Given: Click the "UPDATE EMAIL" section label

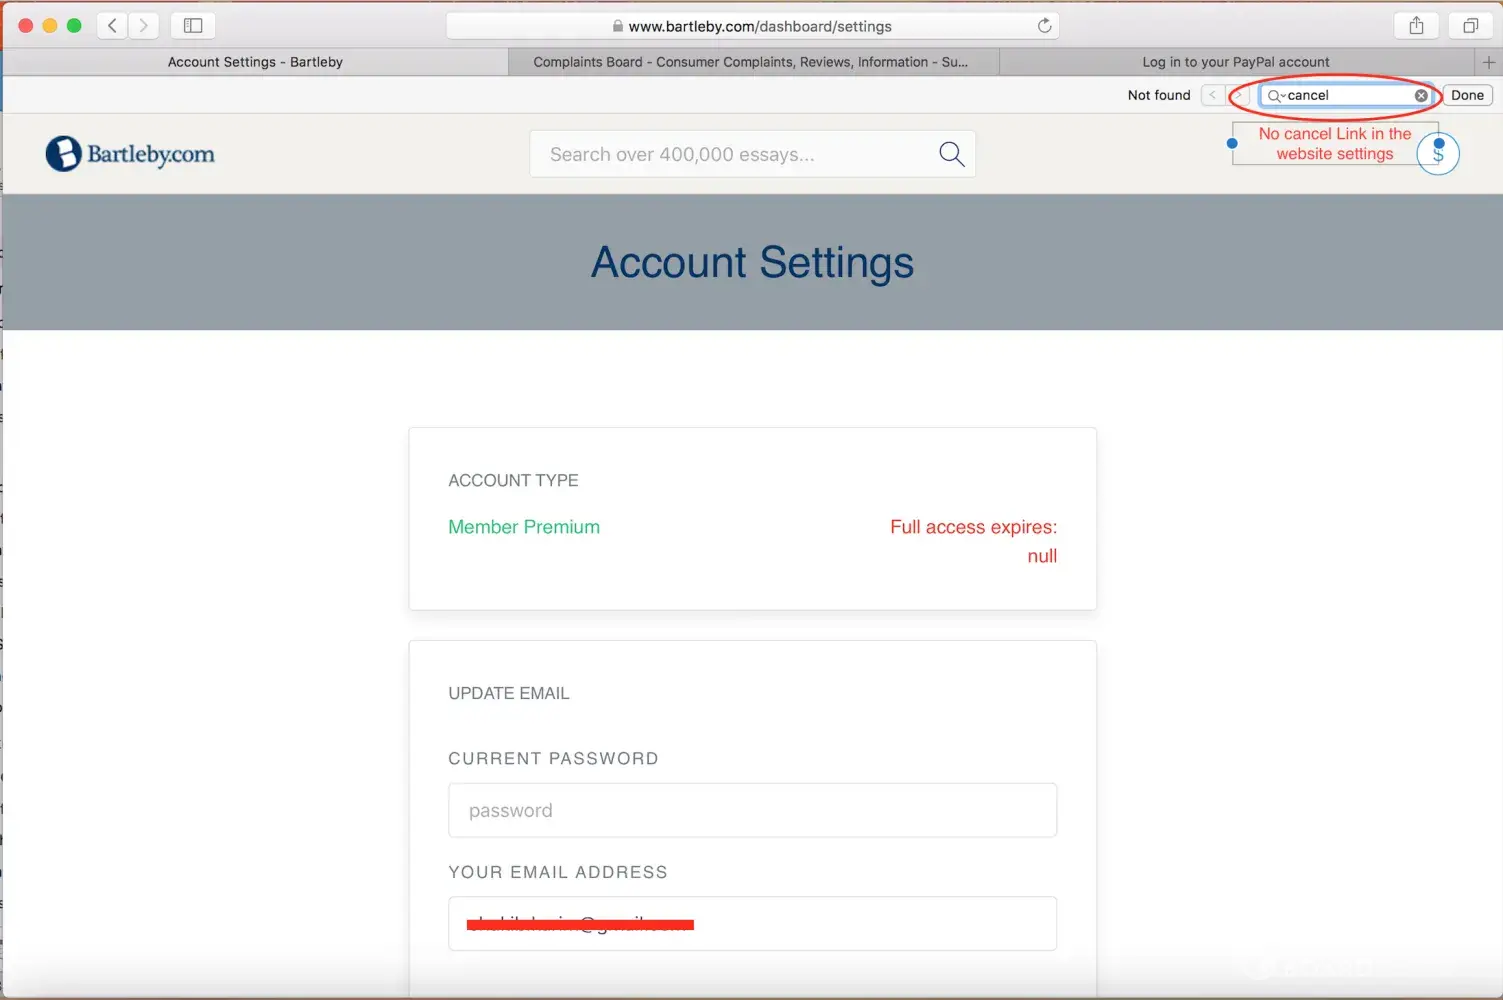Looking at the screenshot, I should point(509,693).
